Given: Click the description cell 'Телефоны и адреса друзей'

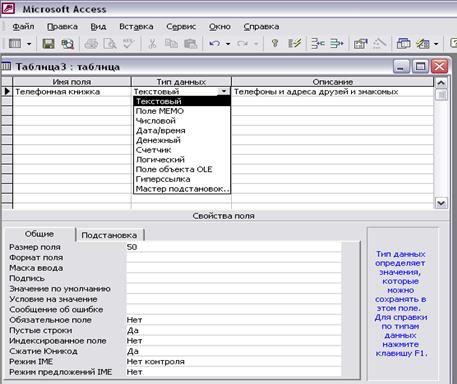Looking at the screenshot, I should (333, 92).
